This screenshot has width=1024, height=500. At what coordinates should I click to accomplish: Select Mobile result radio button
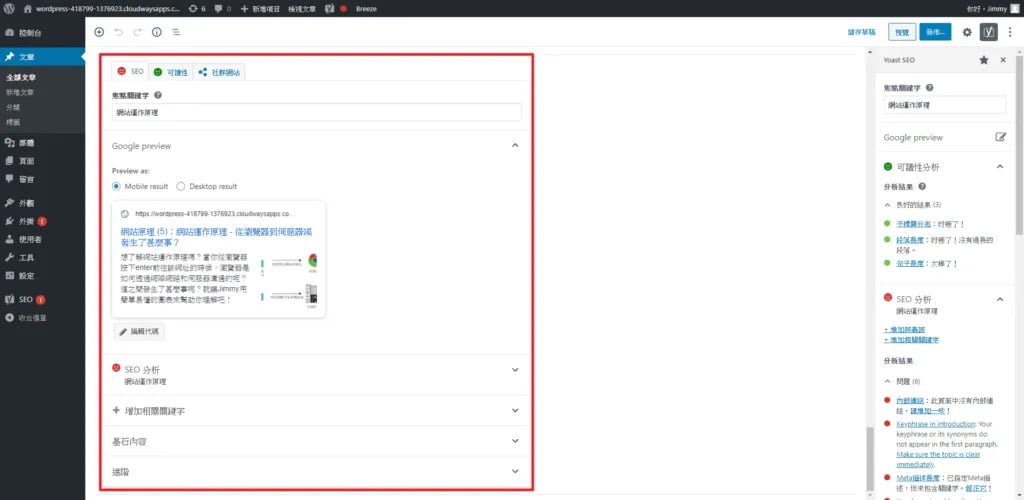116,186
